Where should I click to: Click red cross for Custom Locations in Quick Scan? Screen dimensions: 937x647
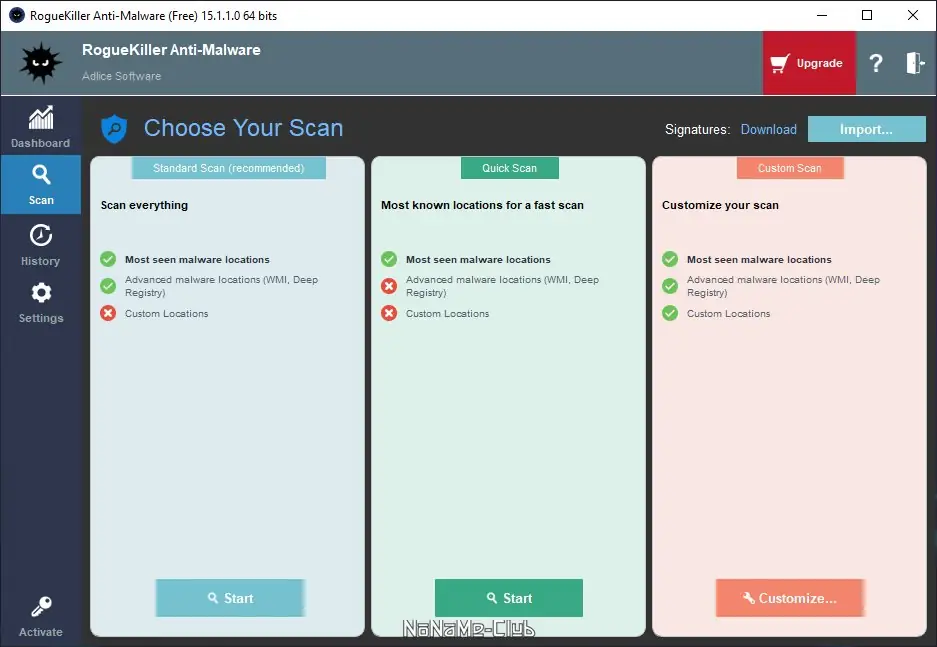(389, 313)
